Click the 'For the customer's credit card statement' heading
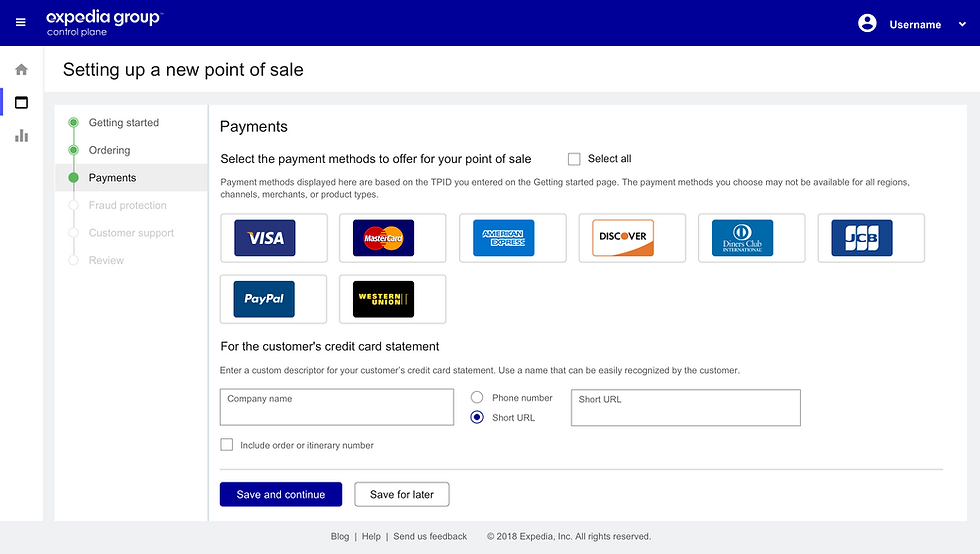Screen dimensions: 980x554 pos(330,346)
